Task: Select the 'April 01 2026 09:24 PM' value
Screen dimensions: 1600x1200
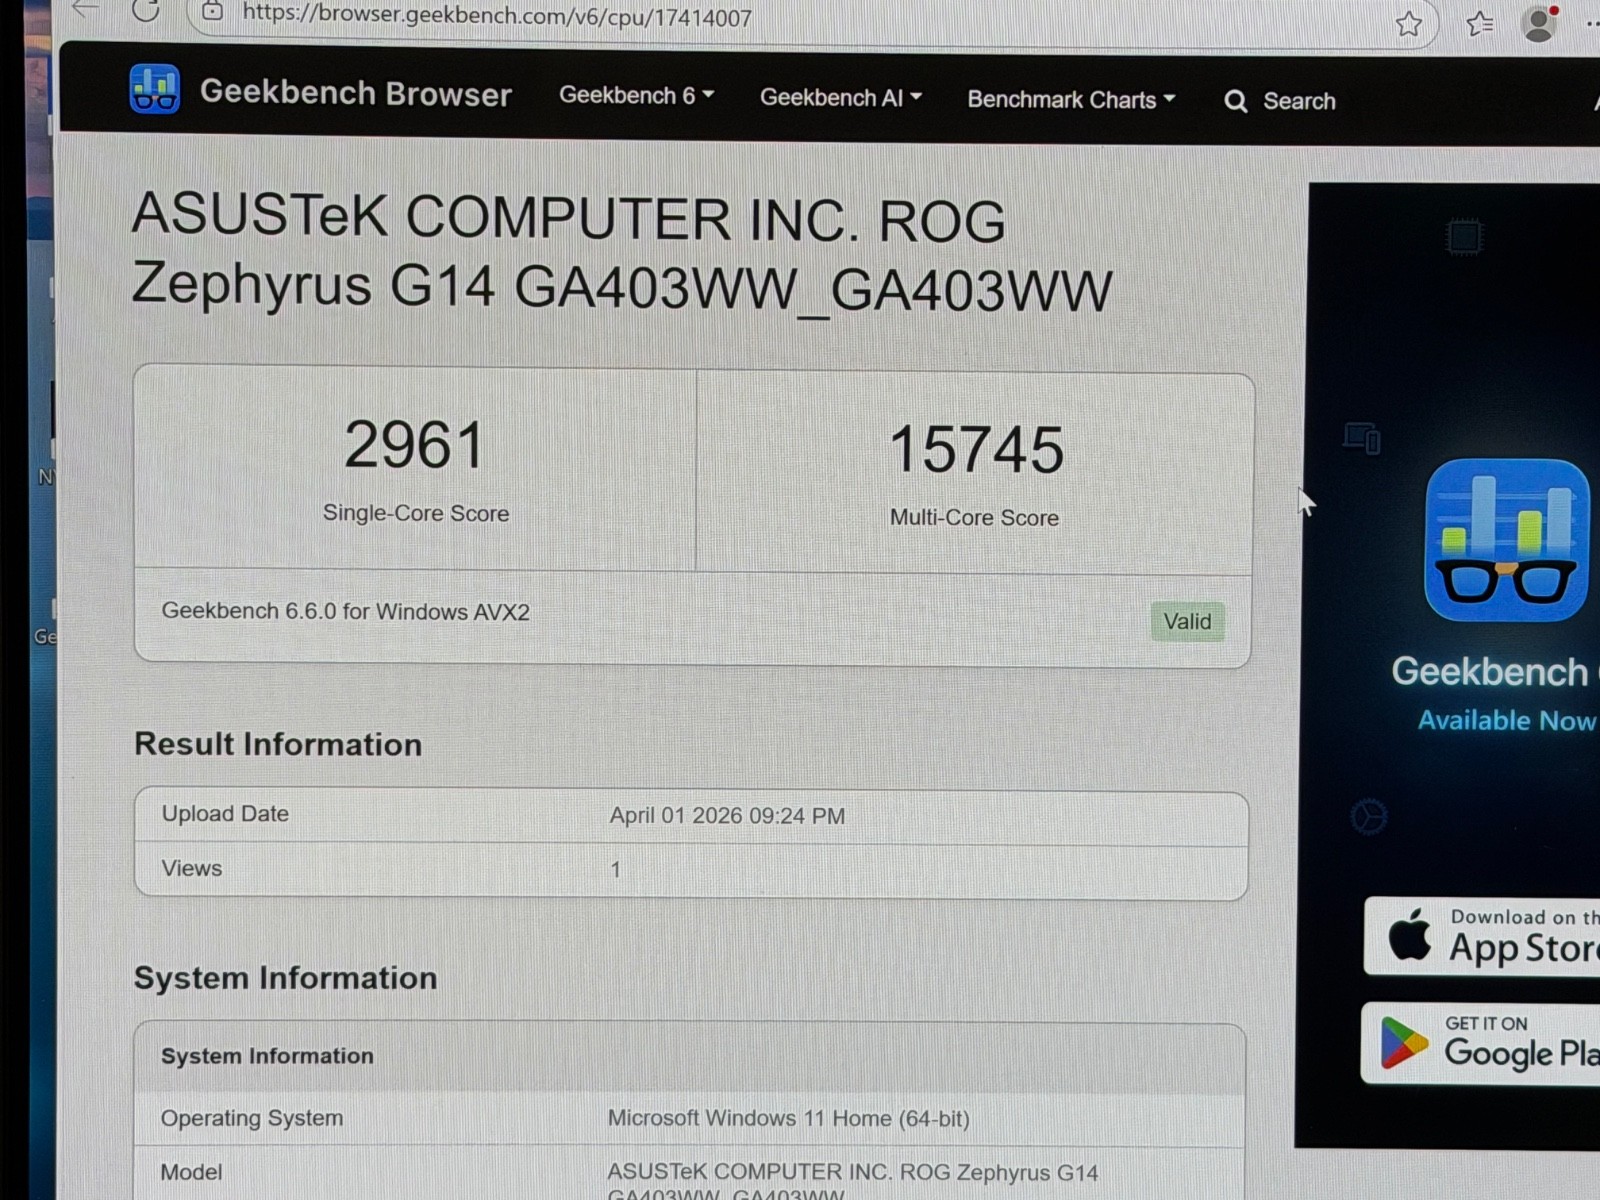Action: point(727,816)
